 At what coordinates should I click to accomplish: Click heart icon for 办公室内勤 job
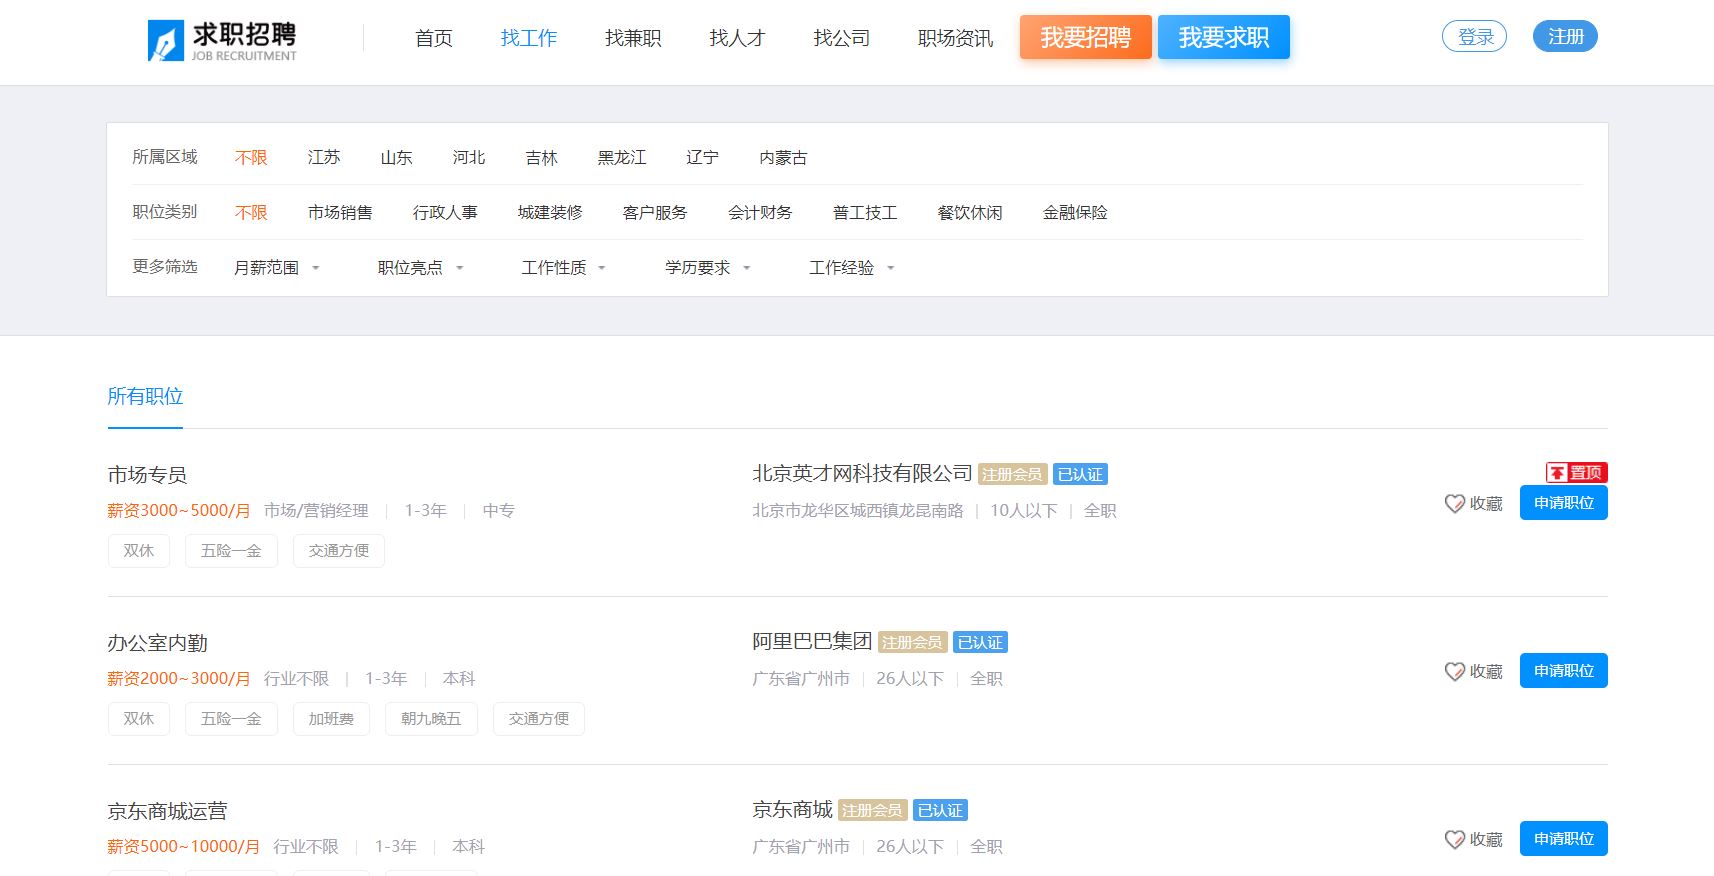[1455, 672]
